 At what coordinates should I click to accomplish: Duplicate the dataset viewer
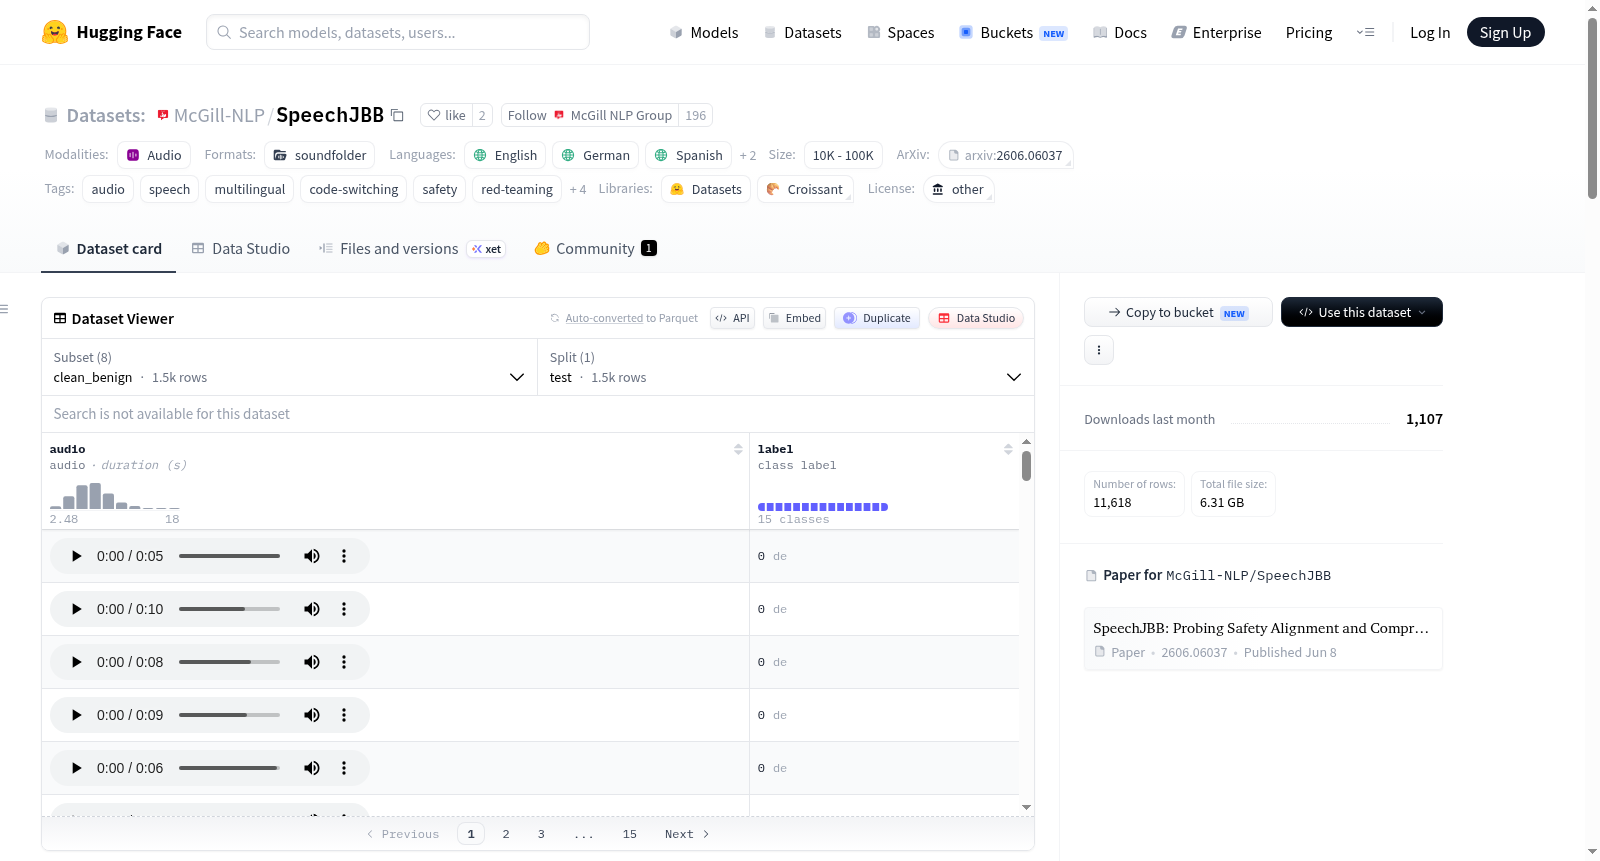[877, 318]
